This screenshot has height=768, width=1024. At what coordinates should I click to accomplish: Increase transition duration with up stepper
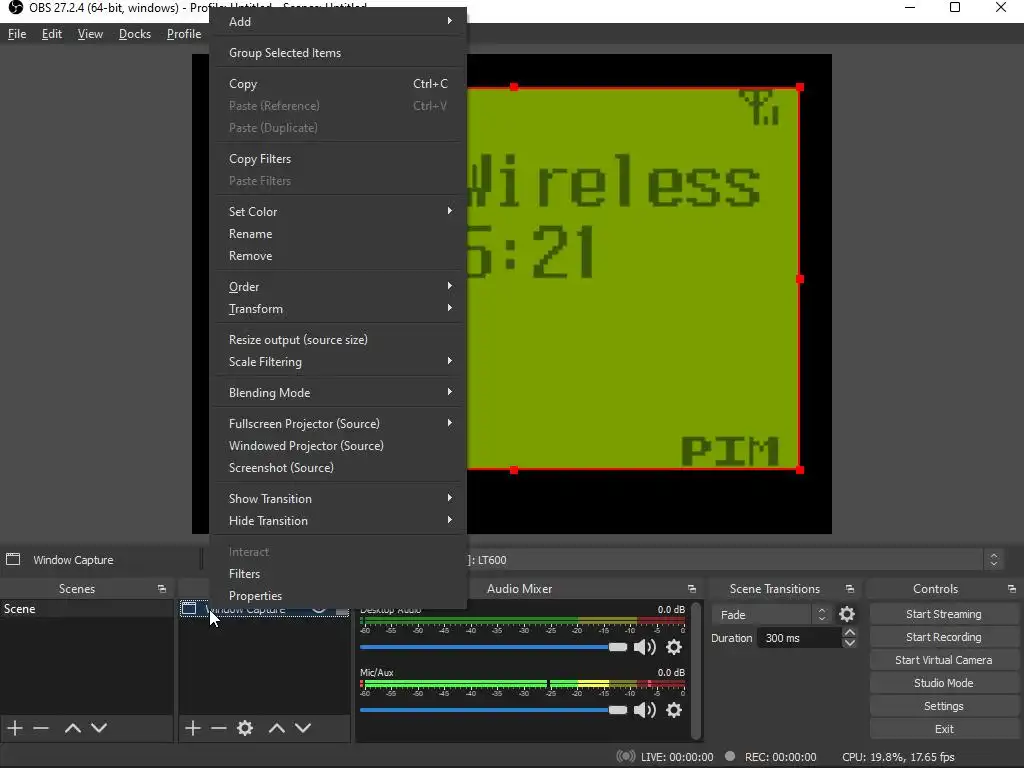850,632
